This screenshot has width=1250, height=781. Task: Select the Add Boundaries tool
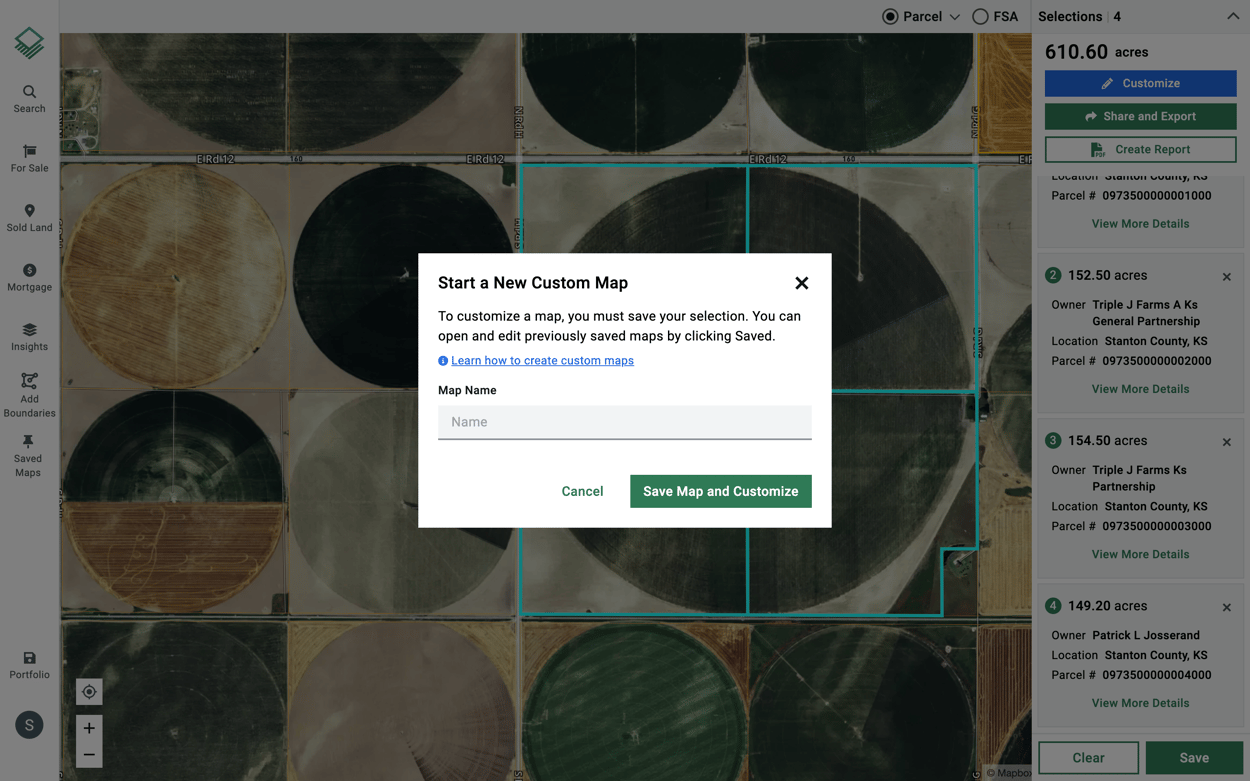(29, 393)
